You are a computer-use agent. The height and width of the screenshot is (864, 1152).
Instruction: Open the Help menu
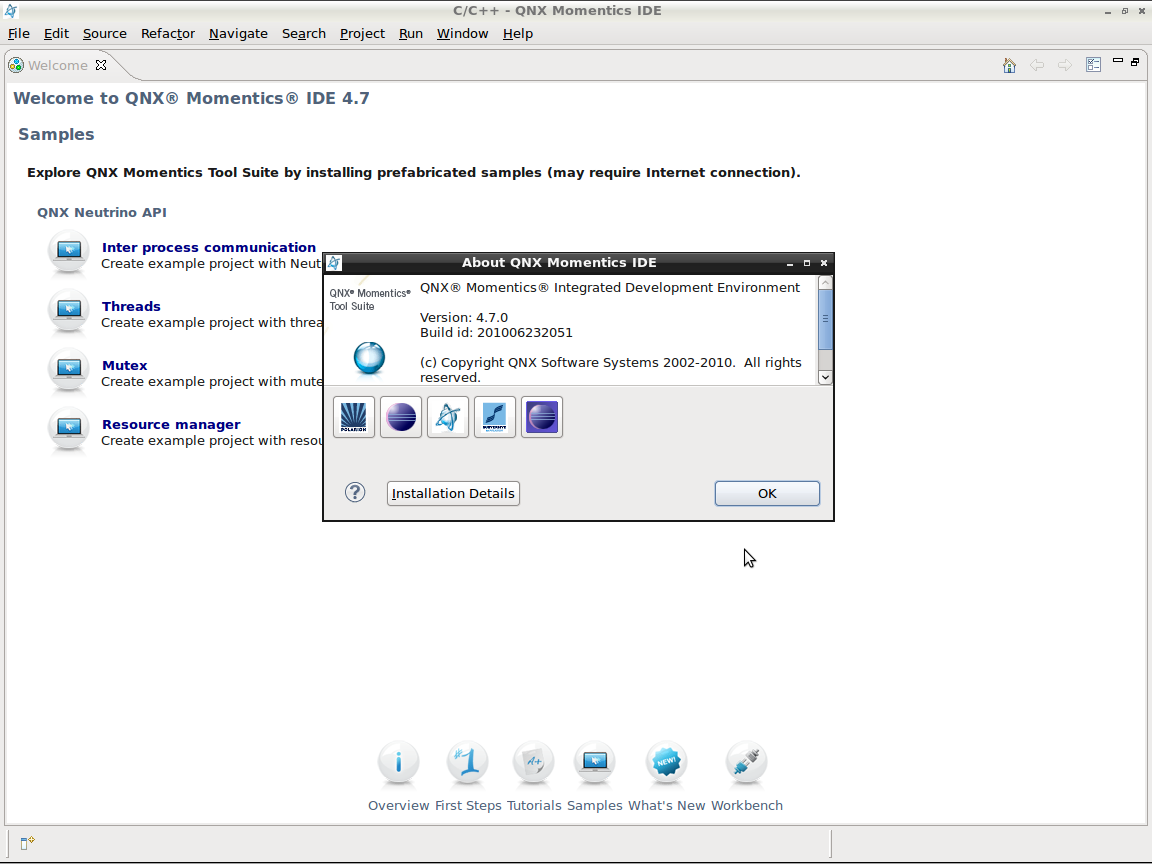coord(517,33)
